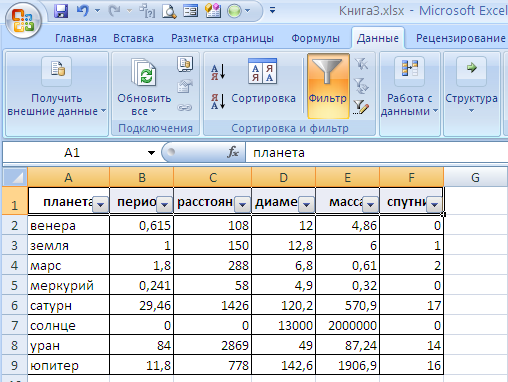Screen dimensions: 508x382
Task: Toggle the Фильтр funnel button
Action: coord(328,86)
